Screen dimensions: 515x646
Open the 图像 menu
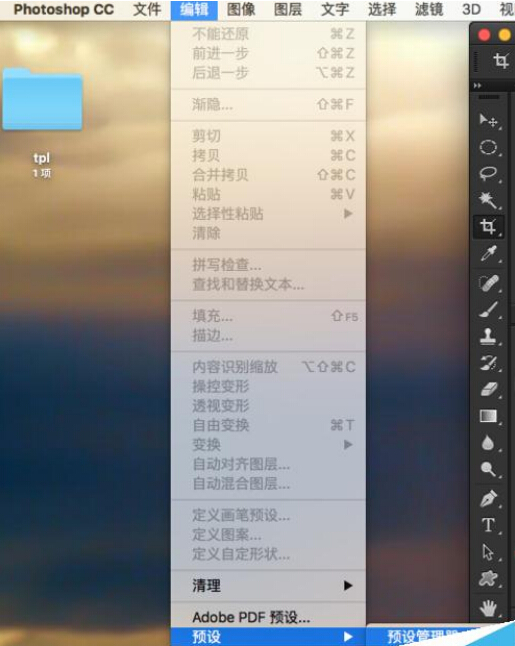pyautogui.click(x=241, y=9)
